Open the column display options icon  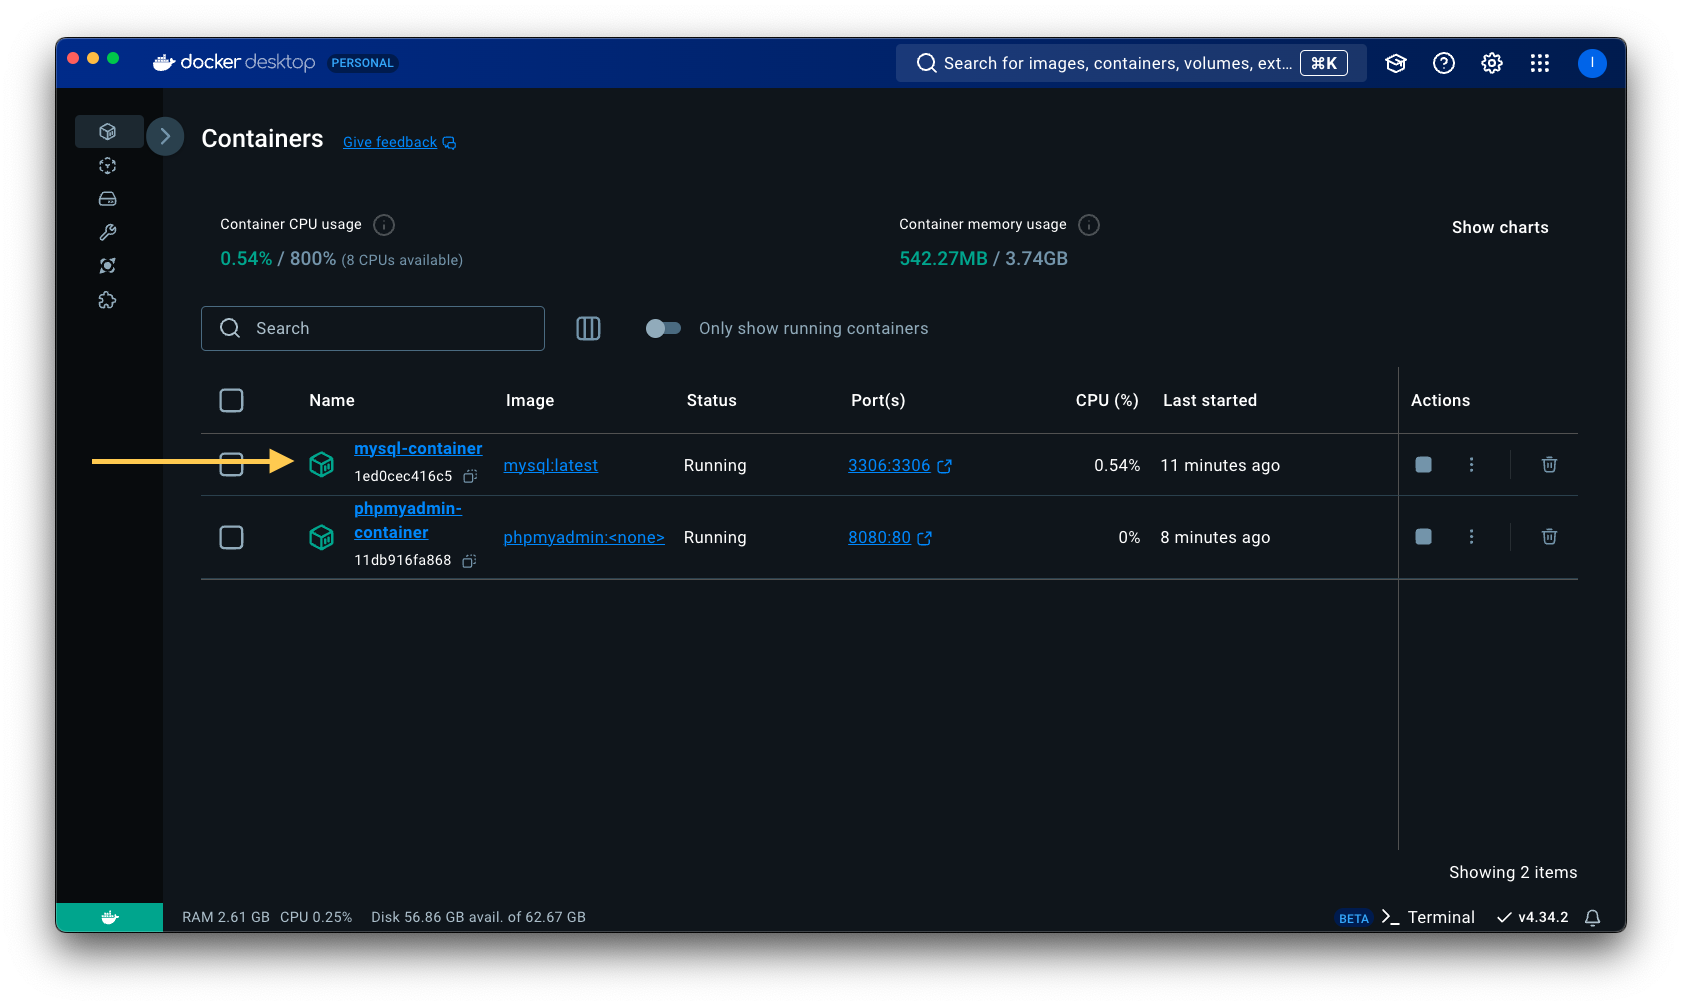(588, 328)
